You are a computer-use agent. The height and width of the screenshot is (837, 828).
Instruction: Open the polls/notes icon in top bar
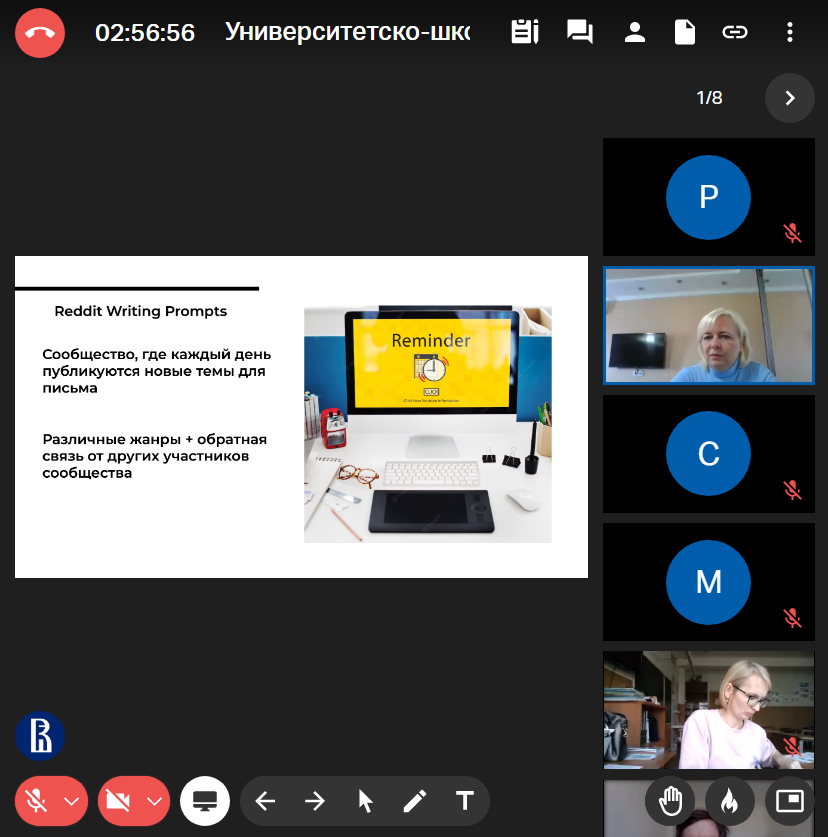pyautogui.click(x=524, y=33)
